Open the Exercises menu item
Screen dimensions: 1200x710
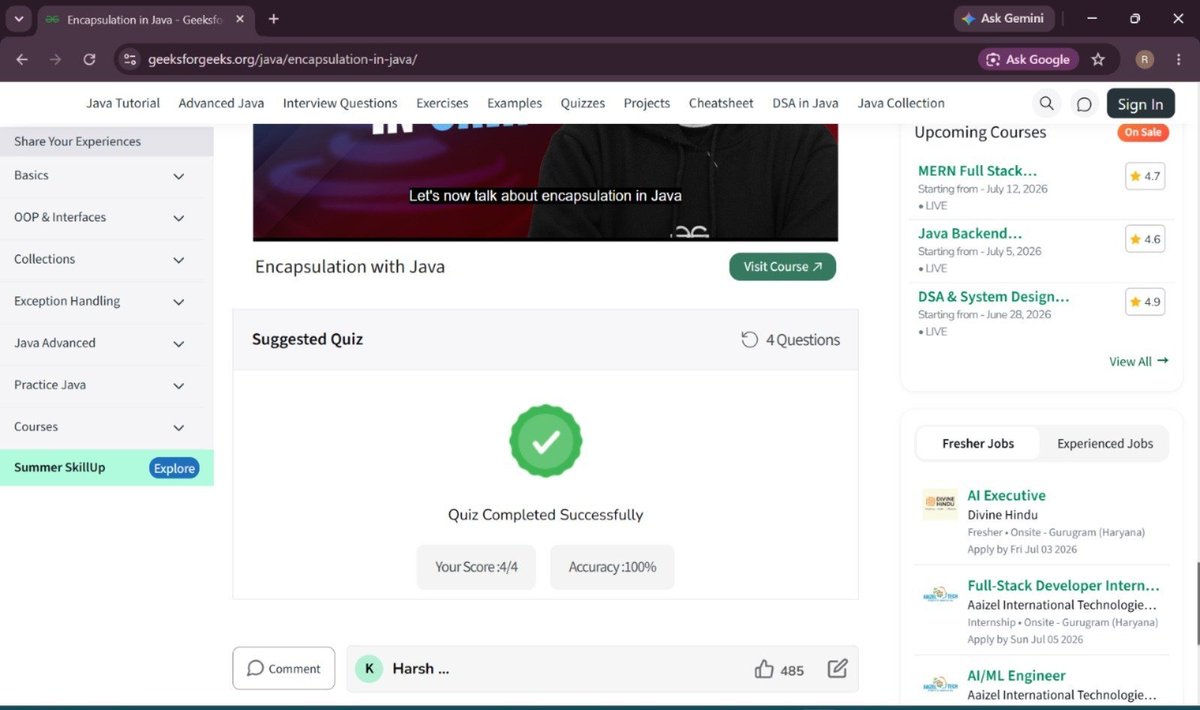click(x=442, y=103)
